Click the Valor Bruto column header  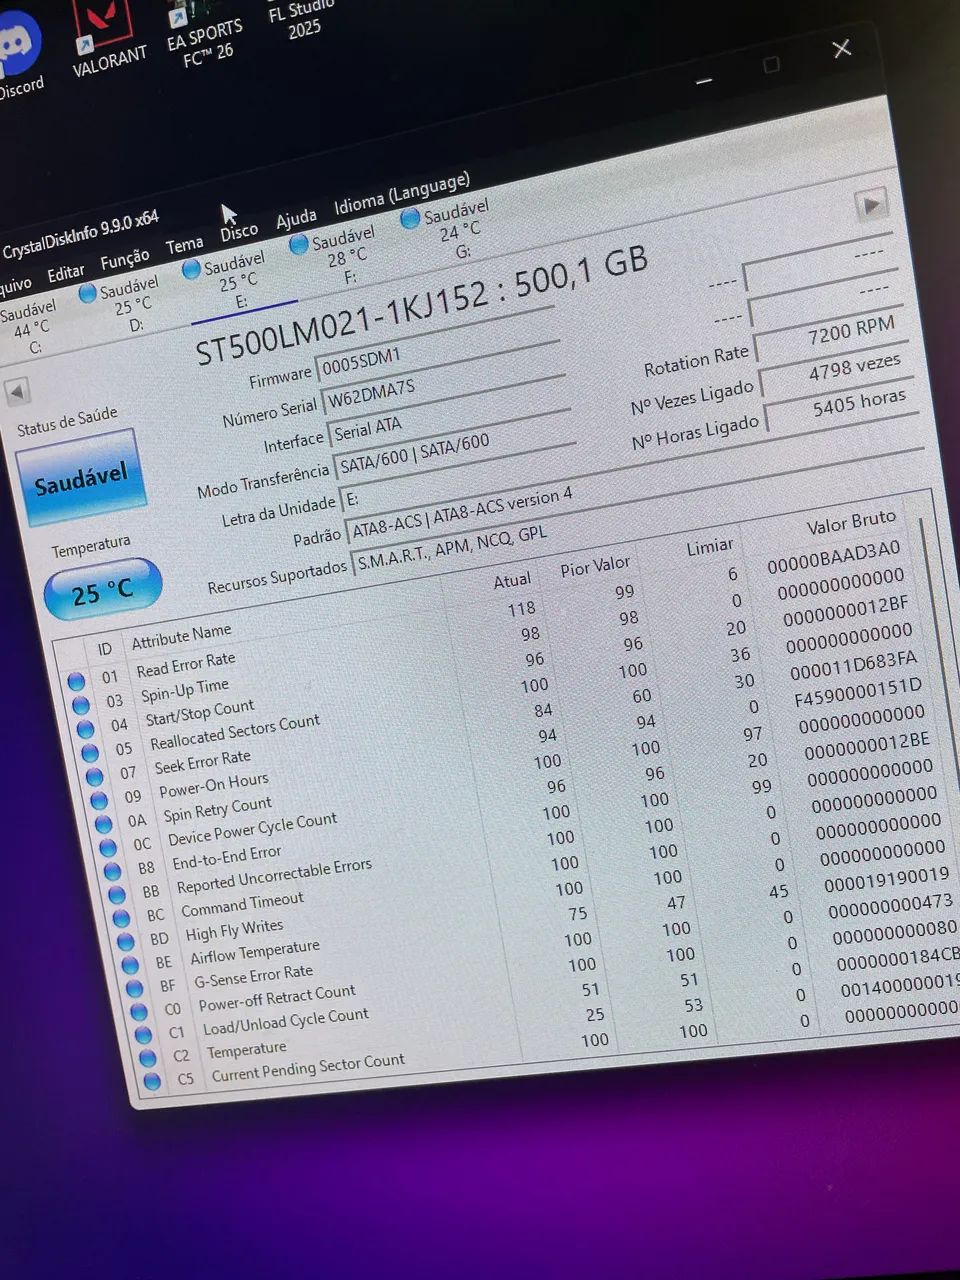click(851, 522)
